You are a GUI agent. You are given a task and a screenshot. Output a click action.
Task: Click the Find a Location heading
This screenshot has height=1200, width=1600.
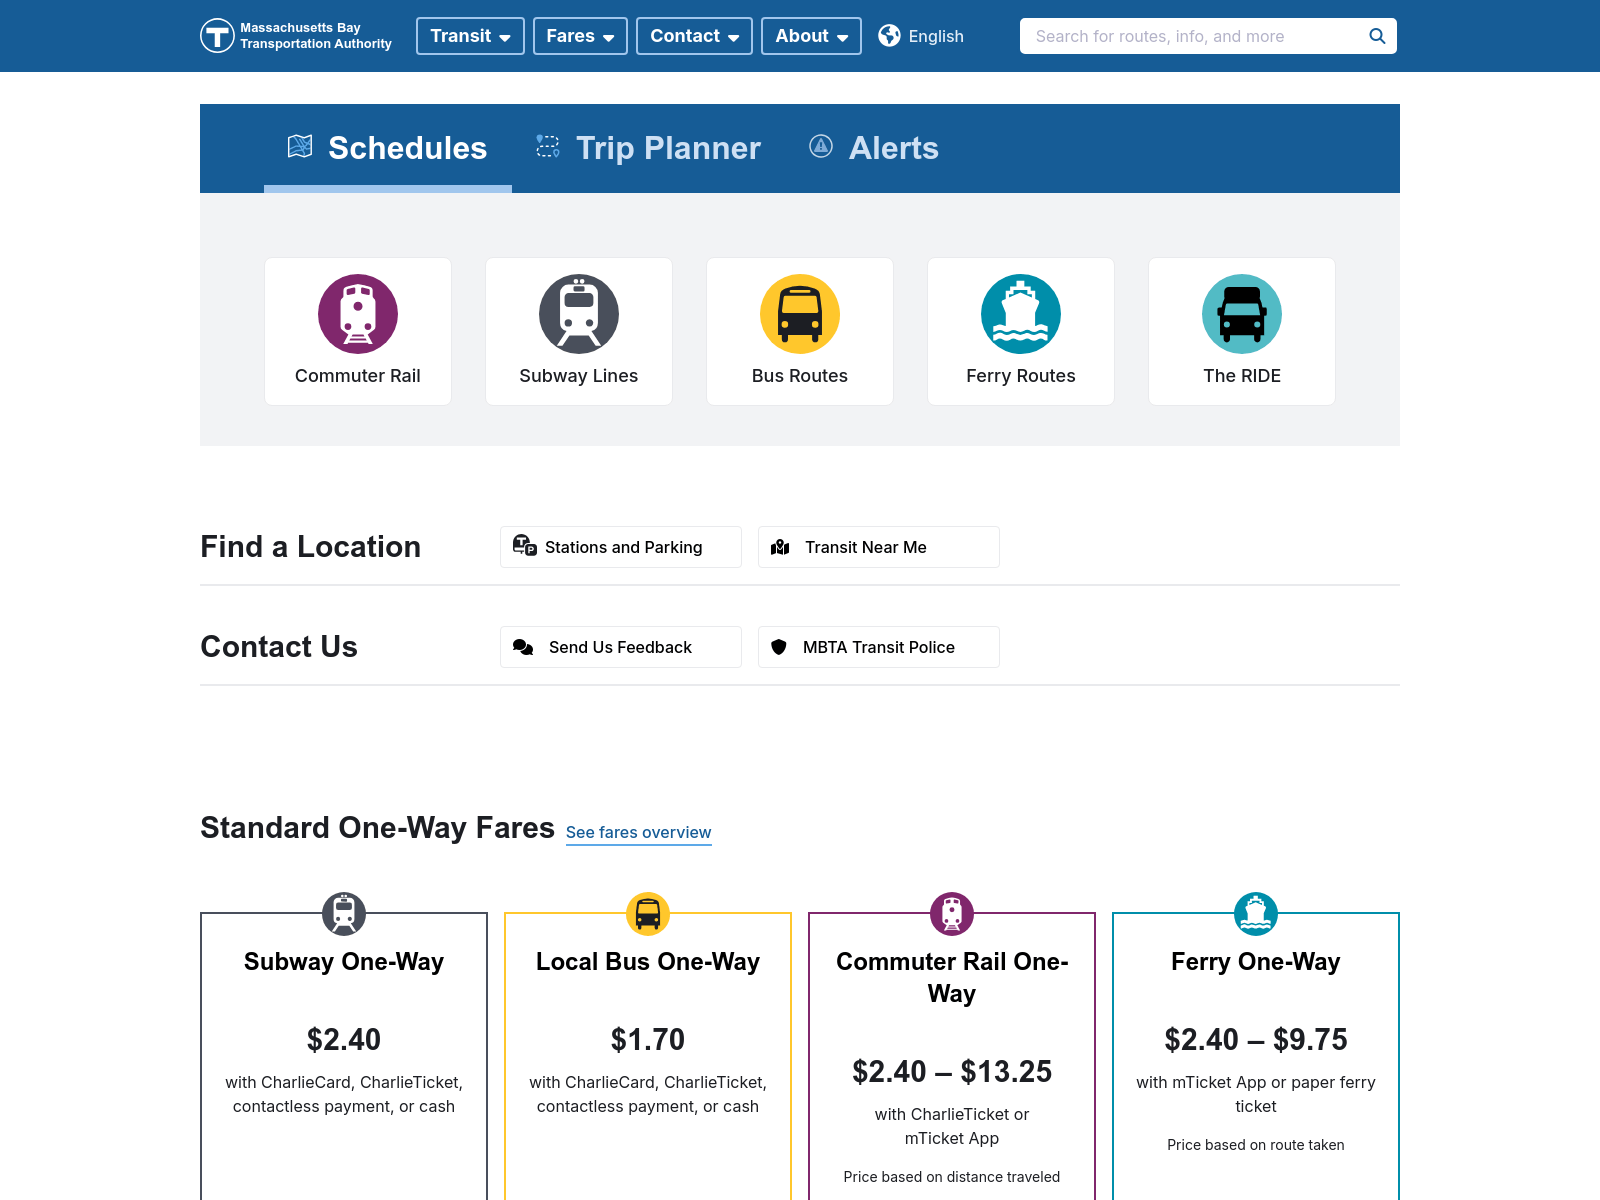coord(311,547)
